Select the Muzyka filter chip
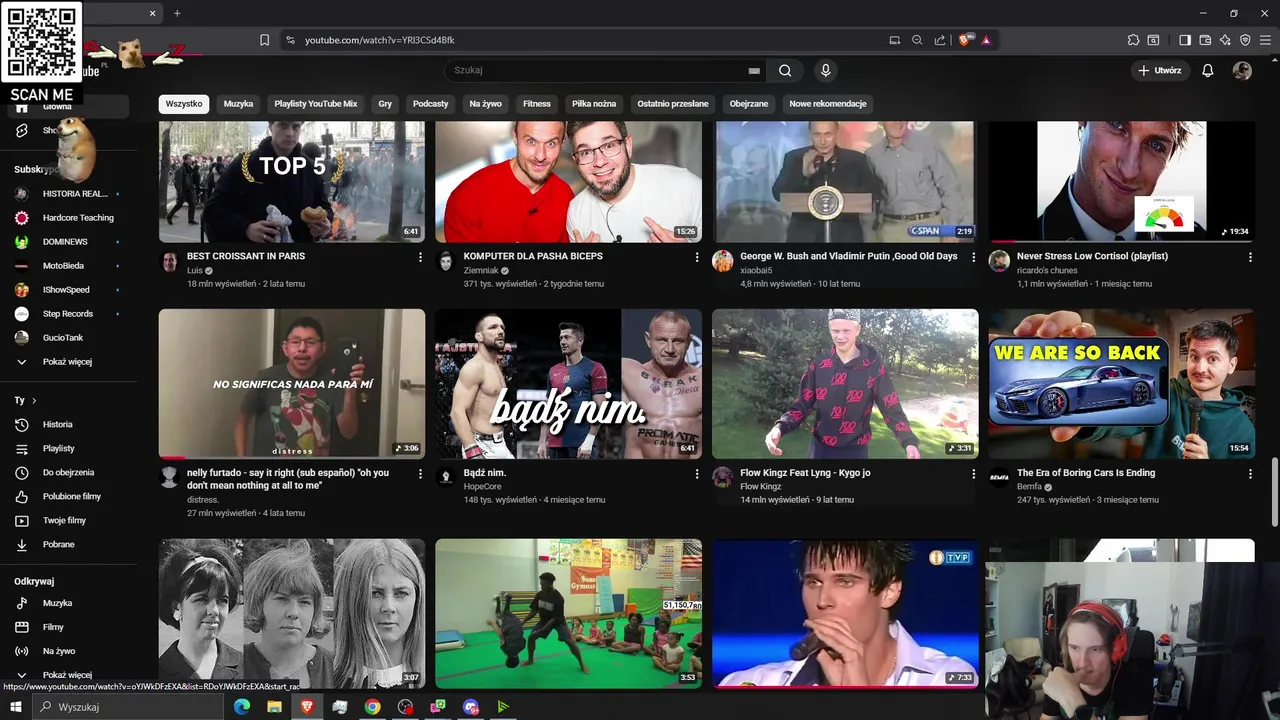This screenshot has height=720, width=1280. click(x=238, y=104)
